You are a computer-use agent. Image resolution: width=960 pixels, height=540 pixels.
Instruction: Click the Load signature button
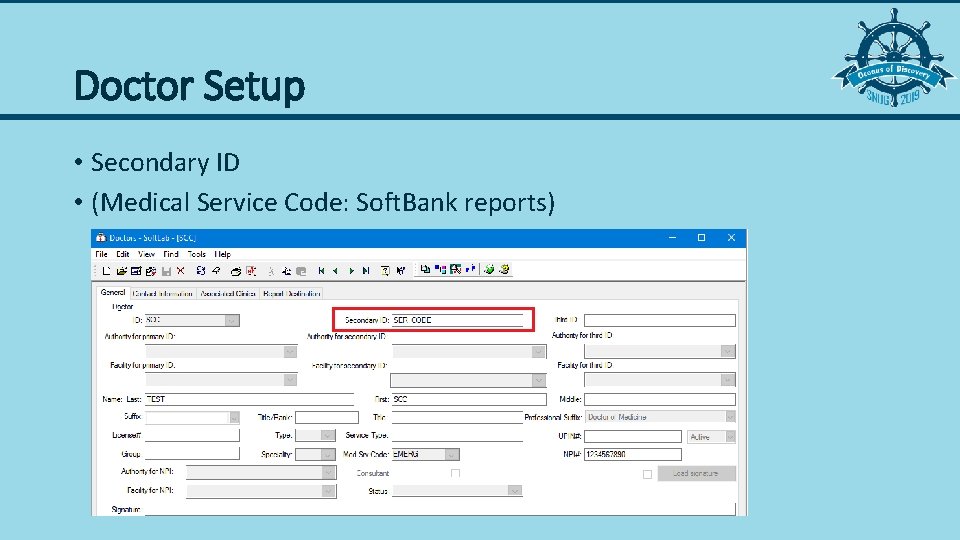[x=697, y=473]
